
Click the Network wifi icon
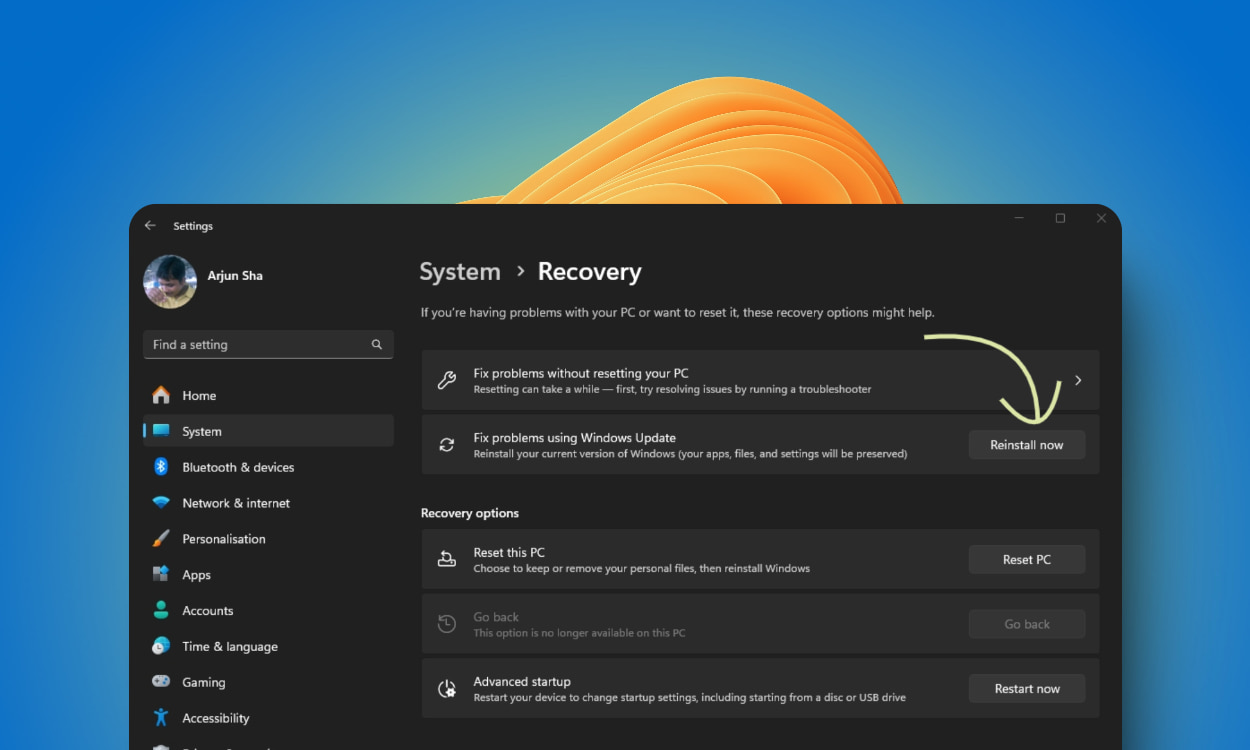pyautogui.click(x=161, y=503)
